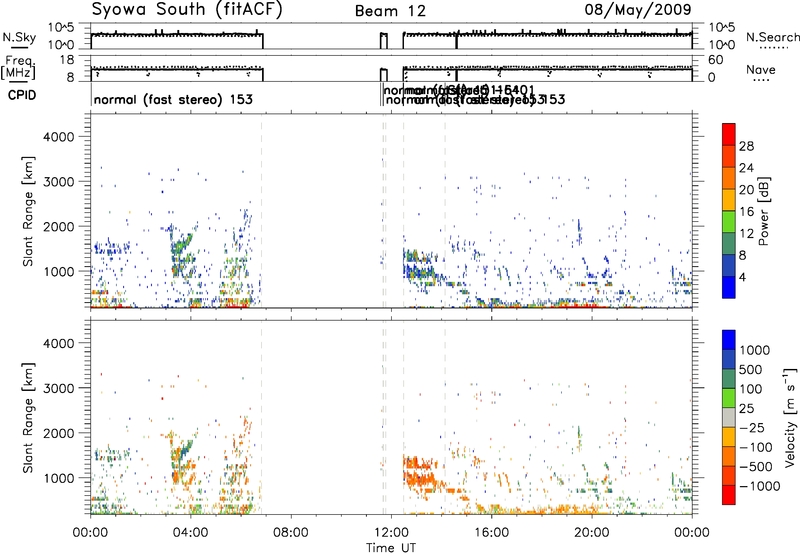Image resolution: width=800 pixels, height=554 pixels.
Task: Click the green-blue echo cluster near 03:30 in power panel
Action: tap(183, 253)
